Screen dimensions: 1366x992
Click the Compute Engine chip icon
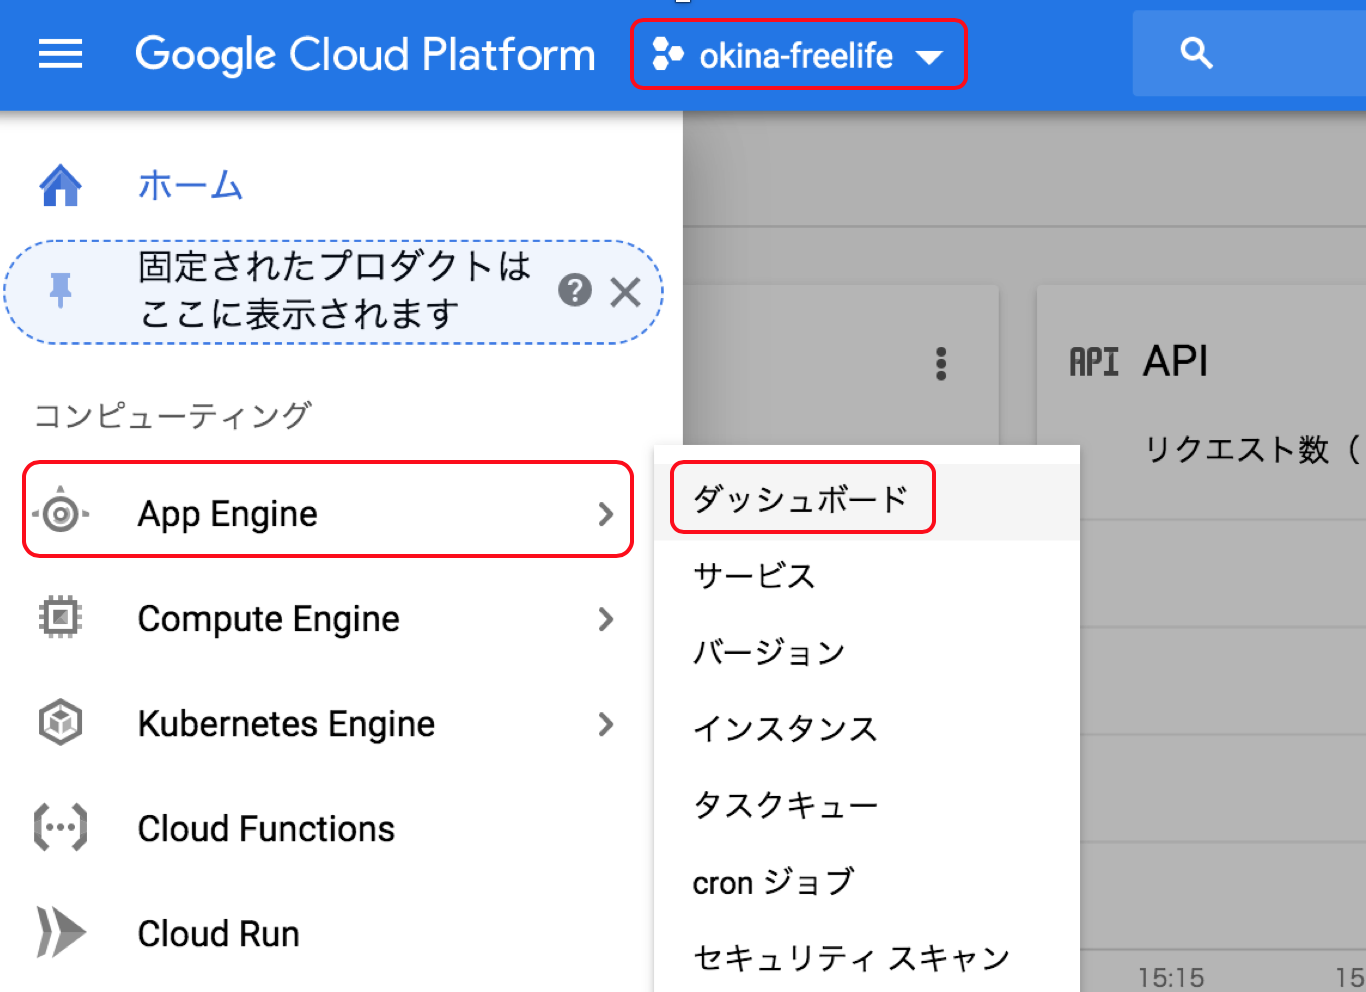[x=60, y=618]
